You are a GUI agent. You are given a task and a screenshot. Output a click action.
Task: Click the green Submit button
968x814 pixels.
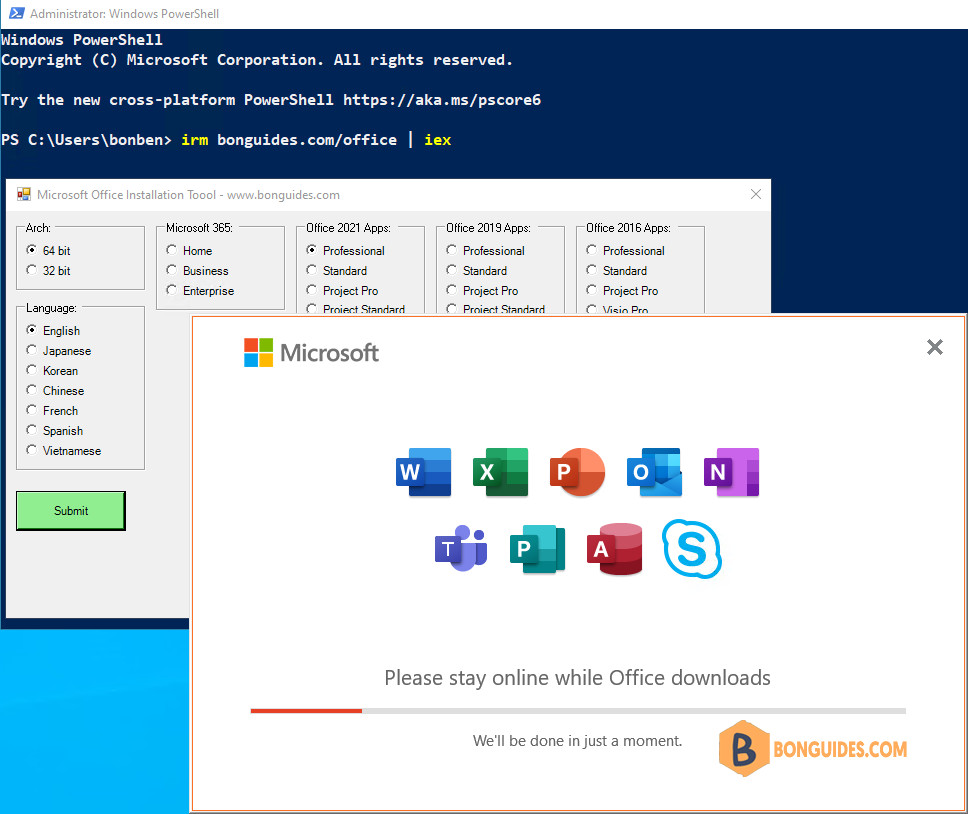(x=71, y=510)
